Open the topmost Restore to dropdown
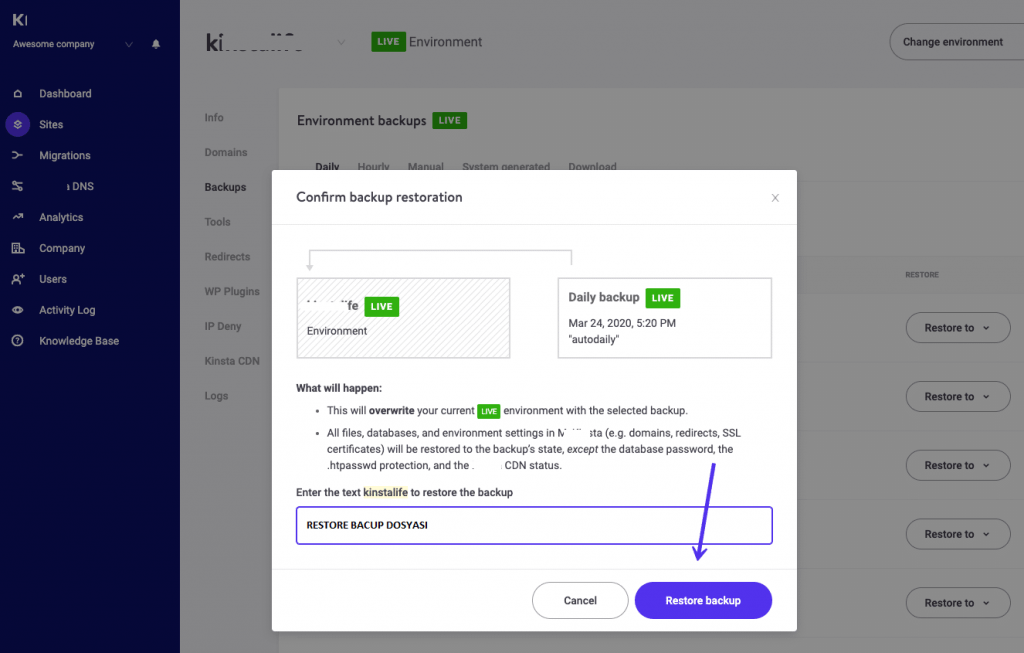Image resolution: width=1024 pixels, height=653 pixels. coord(957,327)
